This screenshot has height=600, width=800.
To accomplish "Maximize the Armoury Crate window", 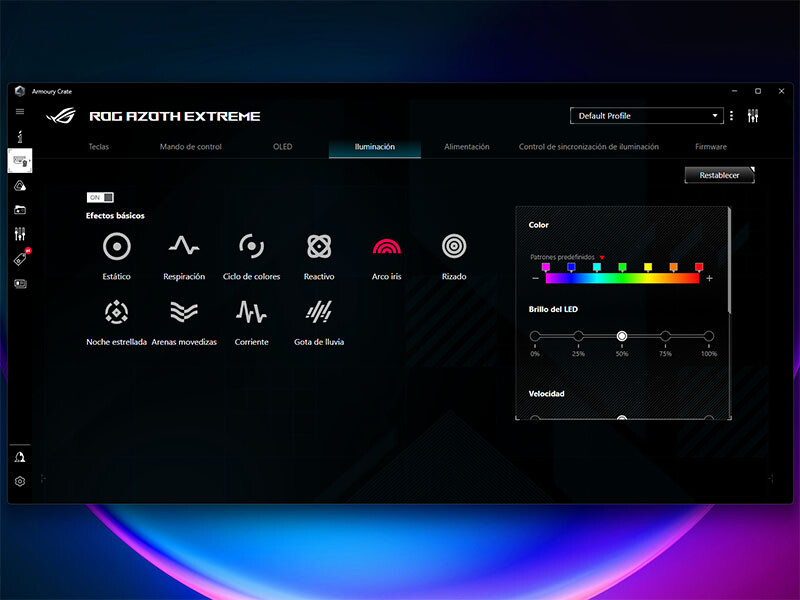I will point(758,91).
